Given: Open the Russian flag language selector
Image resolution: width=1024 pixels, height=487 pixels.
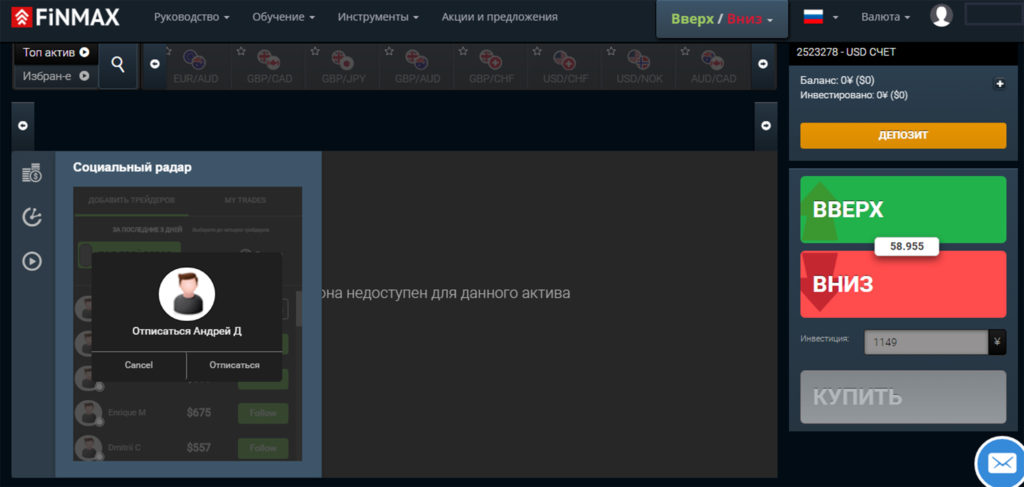Looking at the screenshot, I should coord(821,17).
